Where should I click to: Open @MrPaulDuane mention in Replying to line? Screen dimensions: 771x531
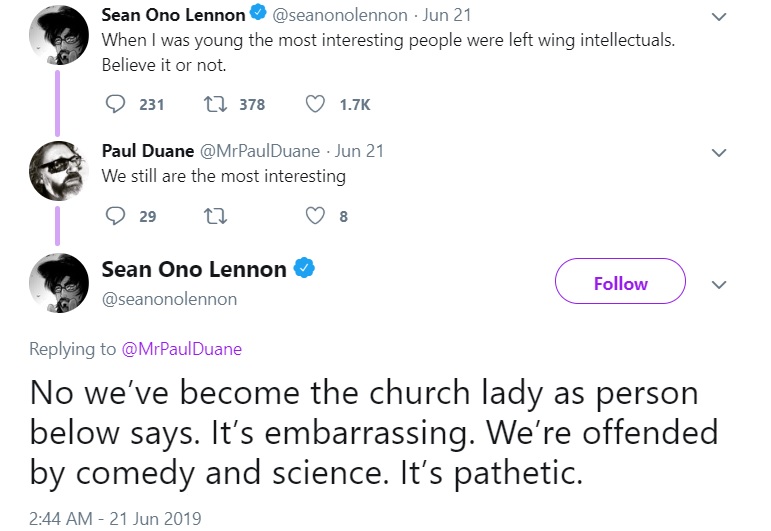pyautogui.click(x=181, y=349)
